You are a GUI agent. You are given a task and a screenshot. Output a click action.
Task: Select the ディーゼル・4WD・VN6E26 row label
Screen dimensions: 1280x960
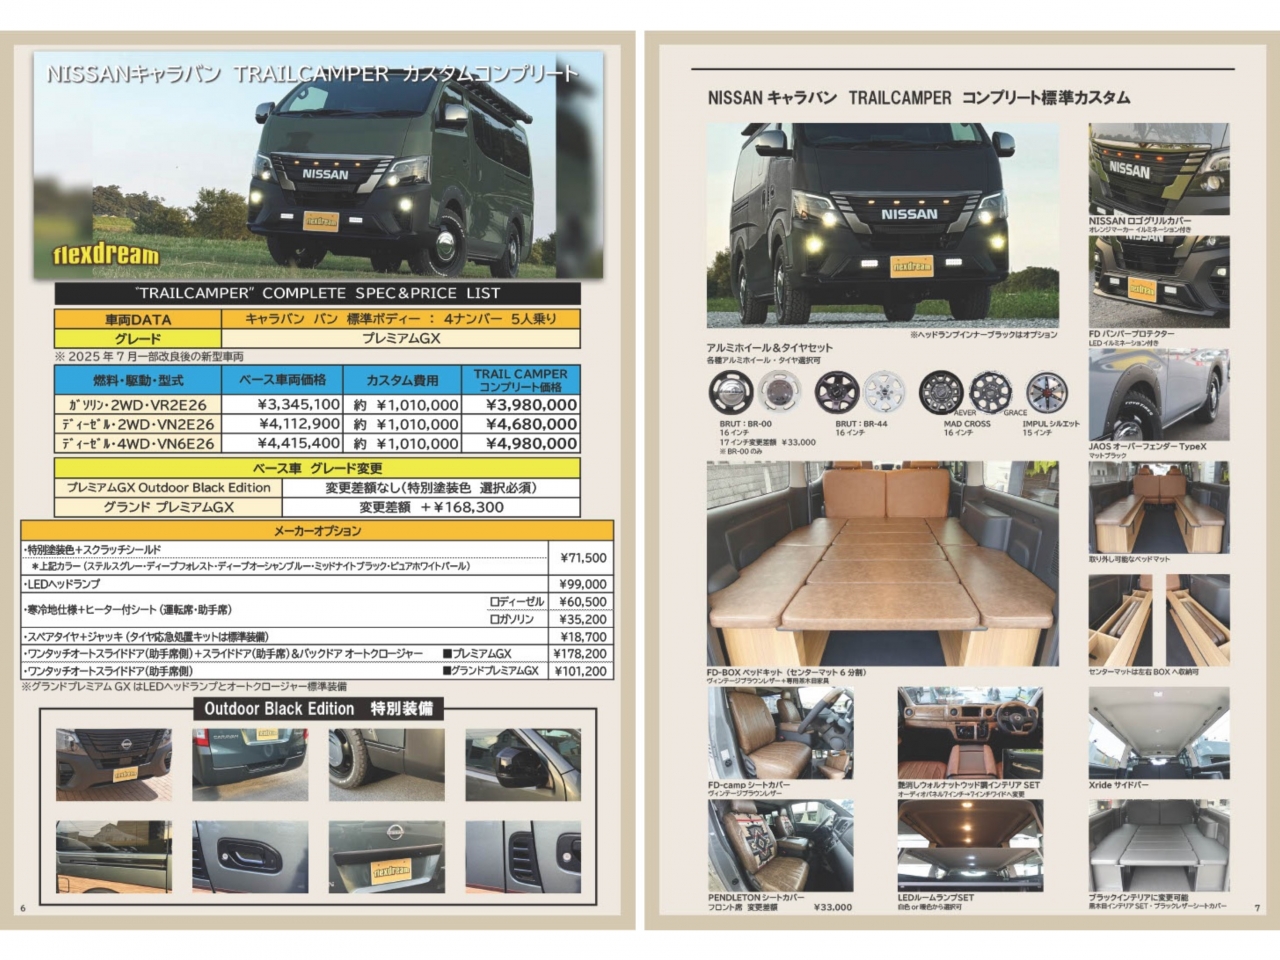point(138,443)
